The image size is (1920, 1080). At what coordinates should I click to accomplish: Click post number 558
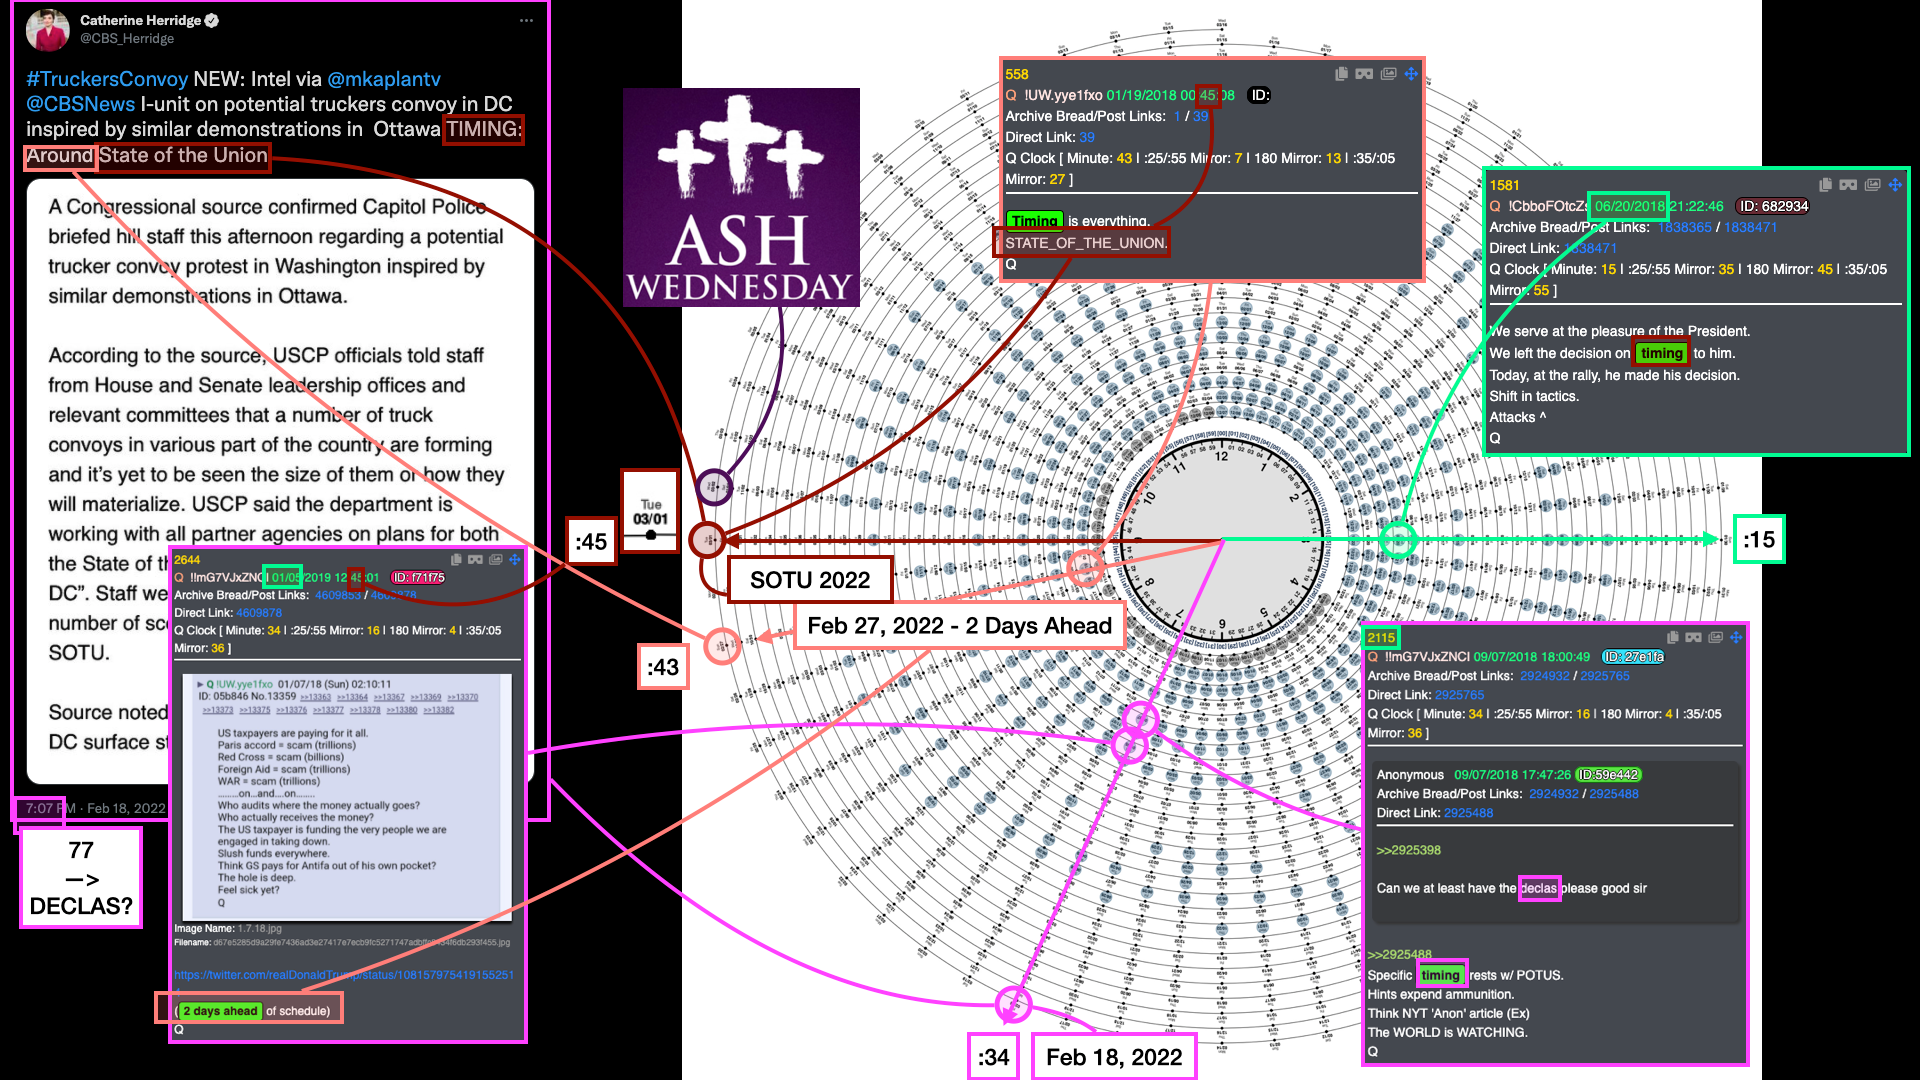[1017, 74]
